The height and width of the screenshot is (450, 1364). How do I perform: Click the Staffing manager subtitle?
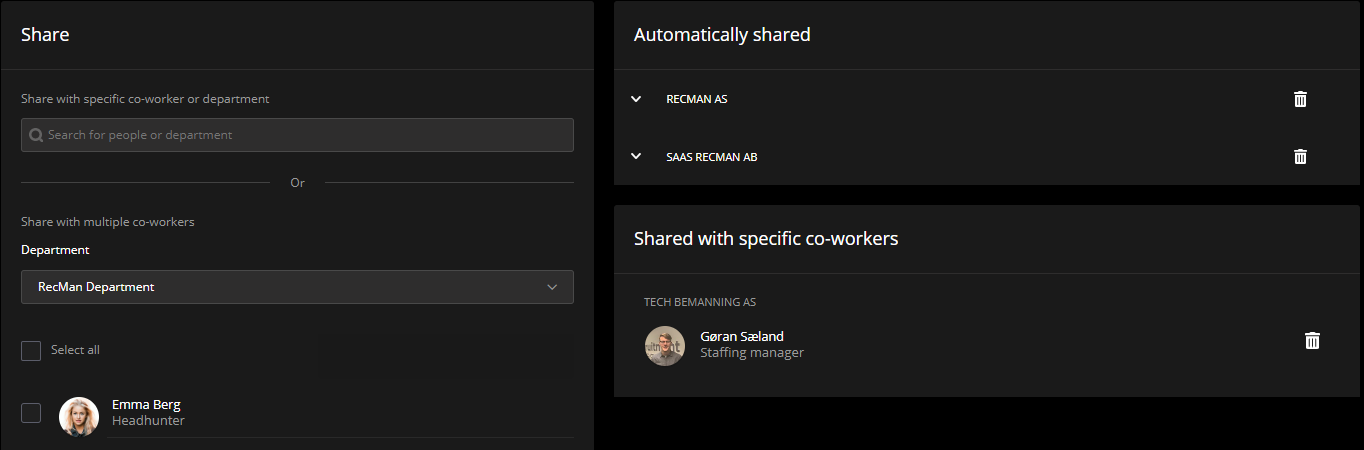[x=751, y=353]
